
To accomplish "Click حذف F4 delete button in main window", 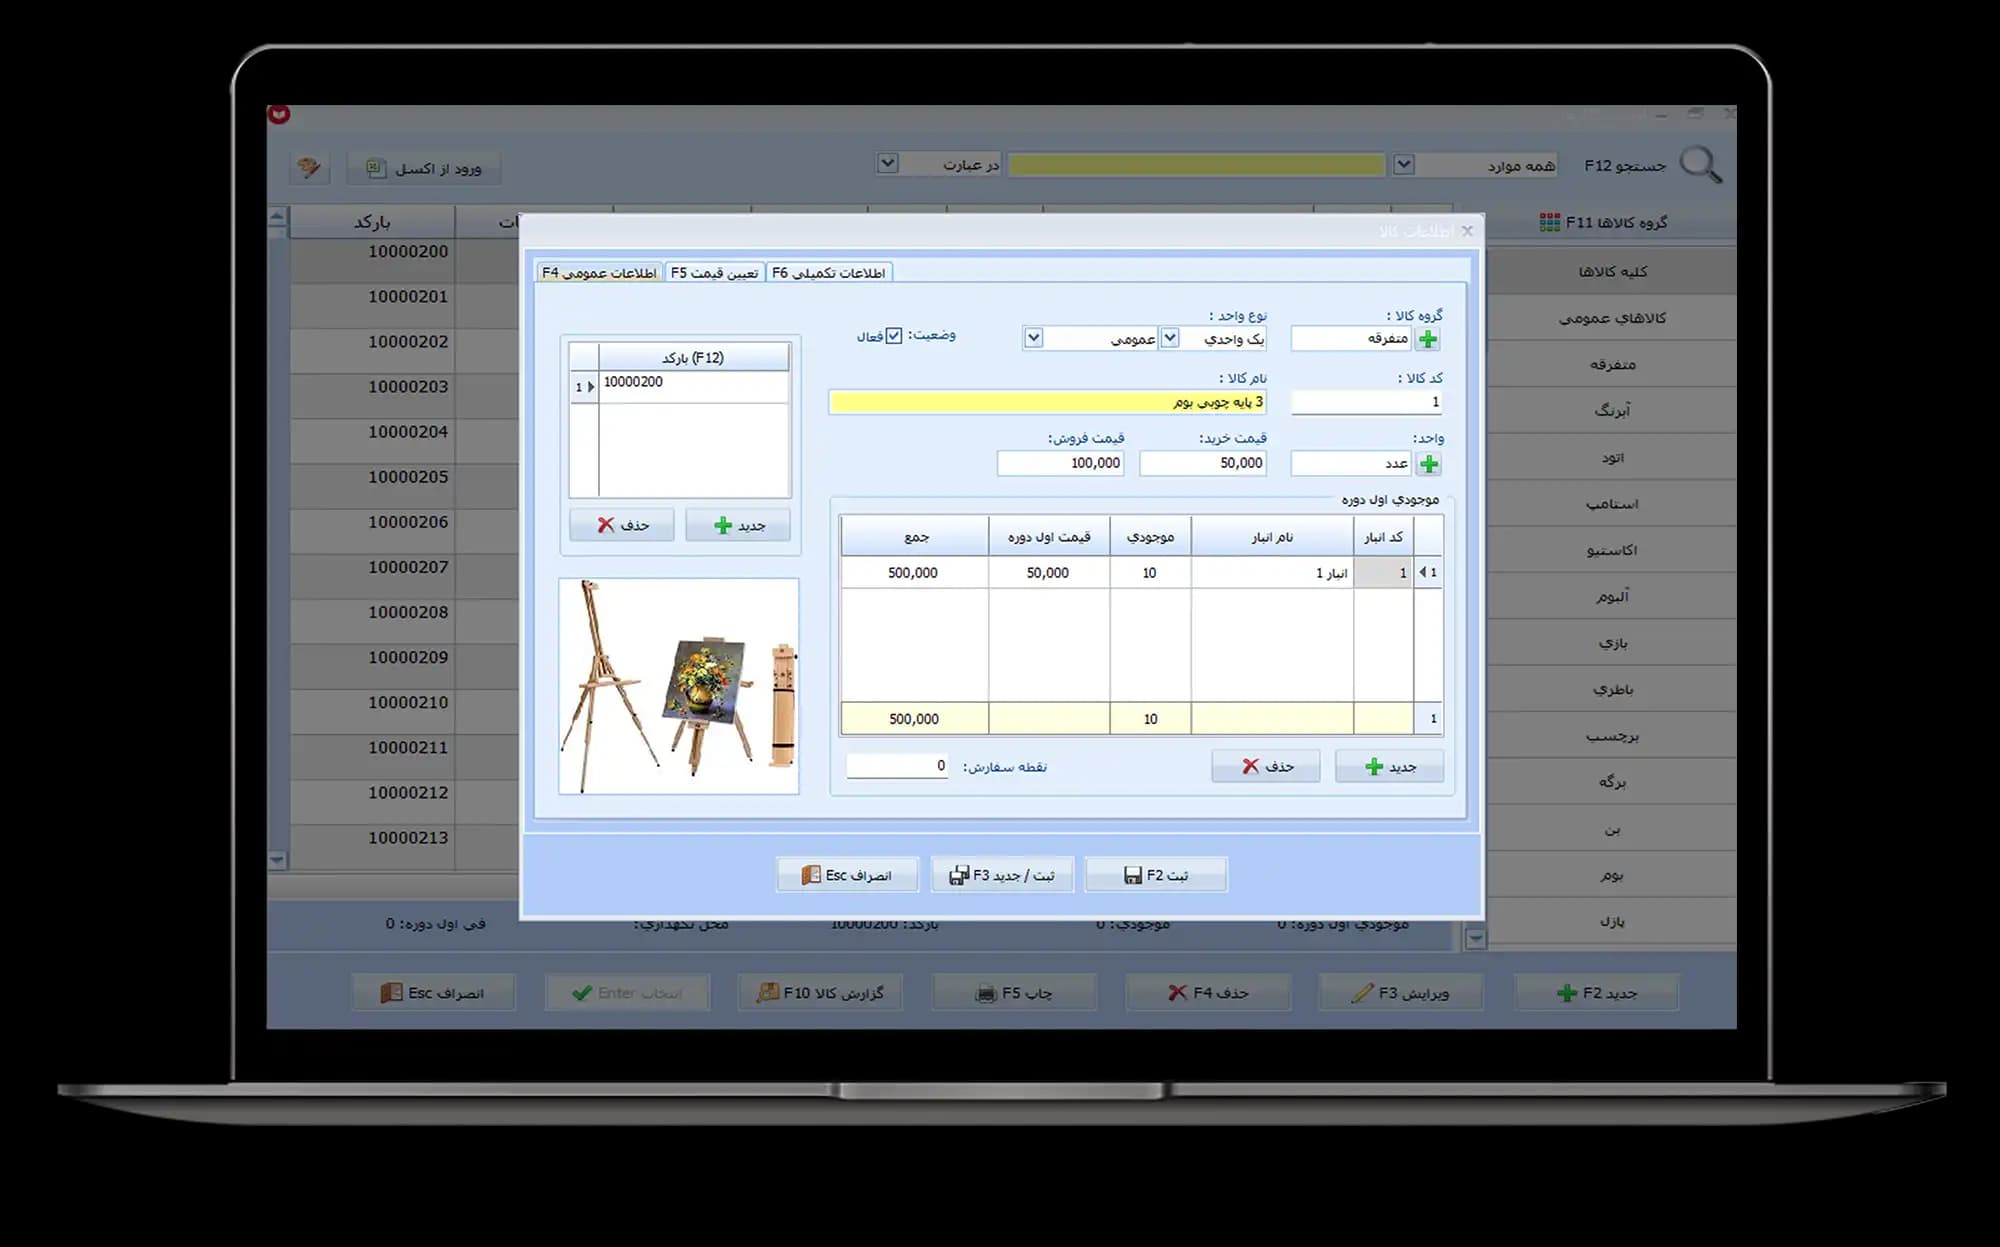I will (1208, 992).
